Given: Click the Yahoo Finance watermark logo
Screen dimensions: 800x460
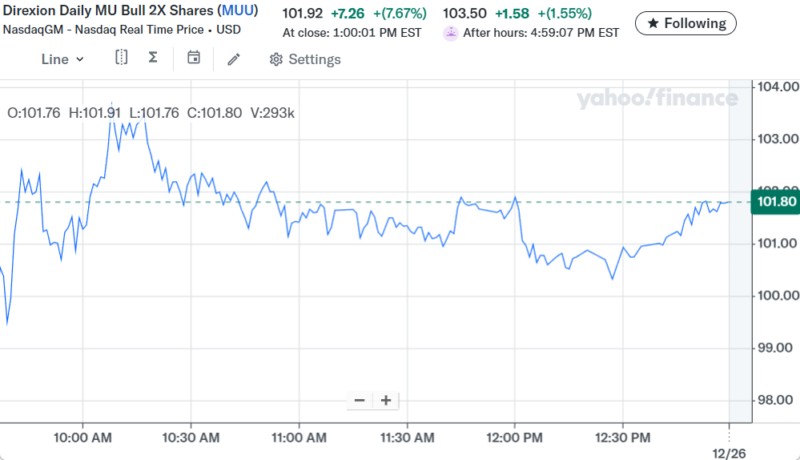Looking at the screenshot, I should (x=656, y=98).
